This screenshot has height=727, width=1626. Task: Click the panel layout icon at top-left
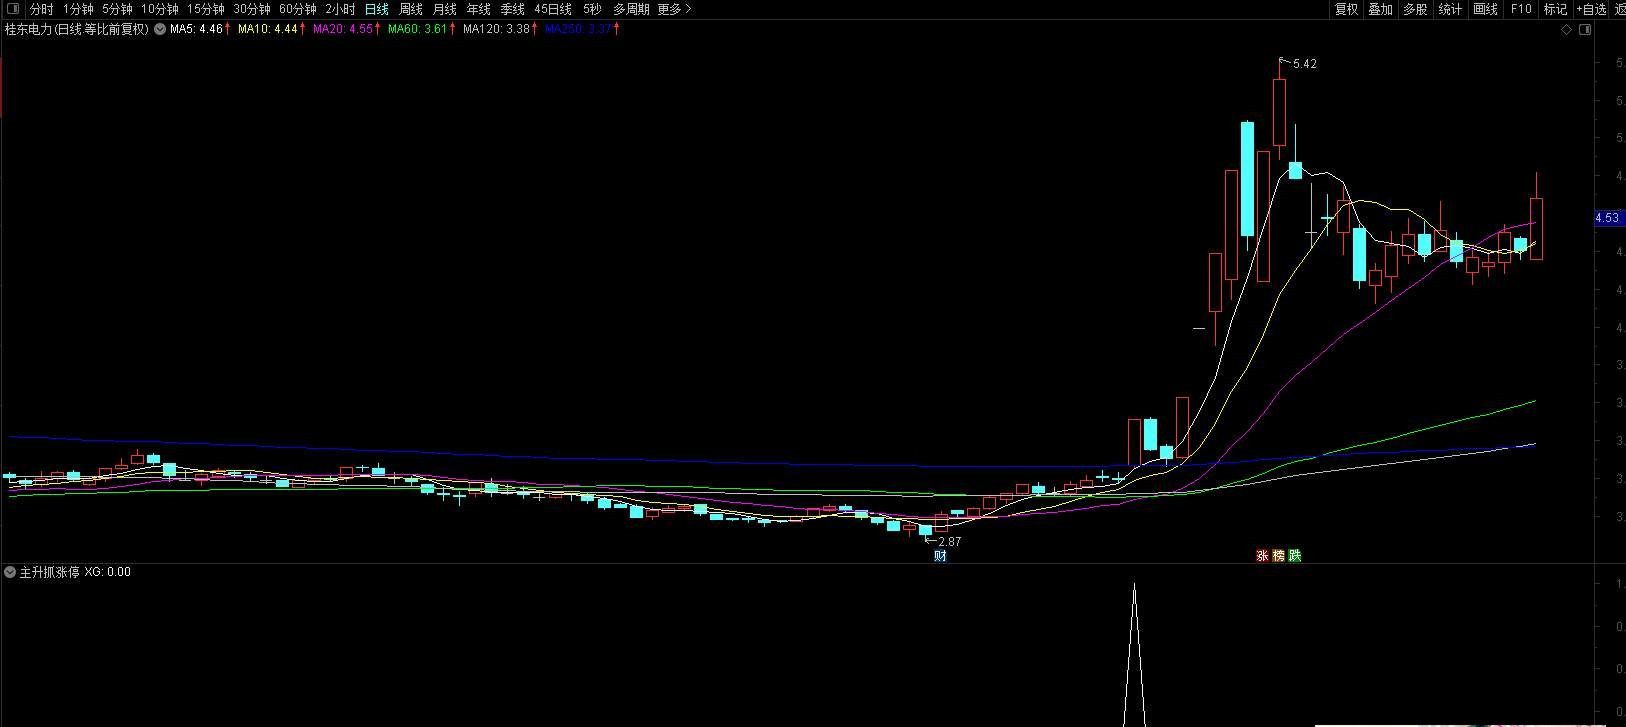click(x=13, y=9)
